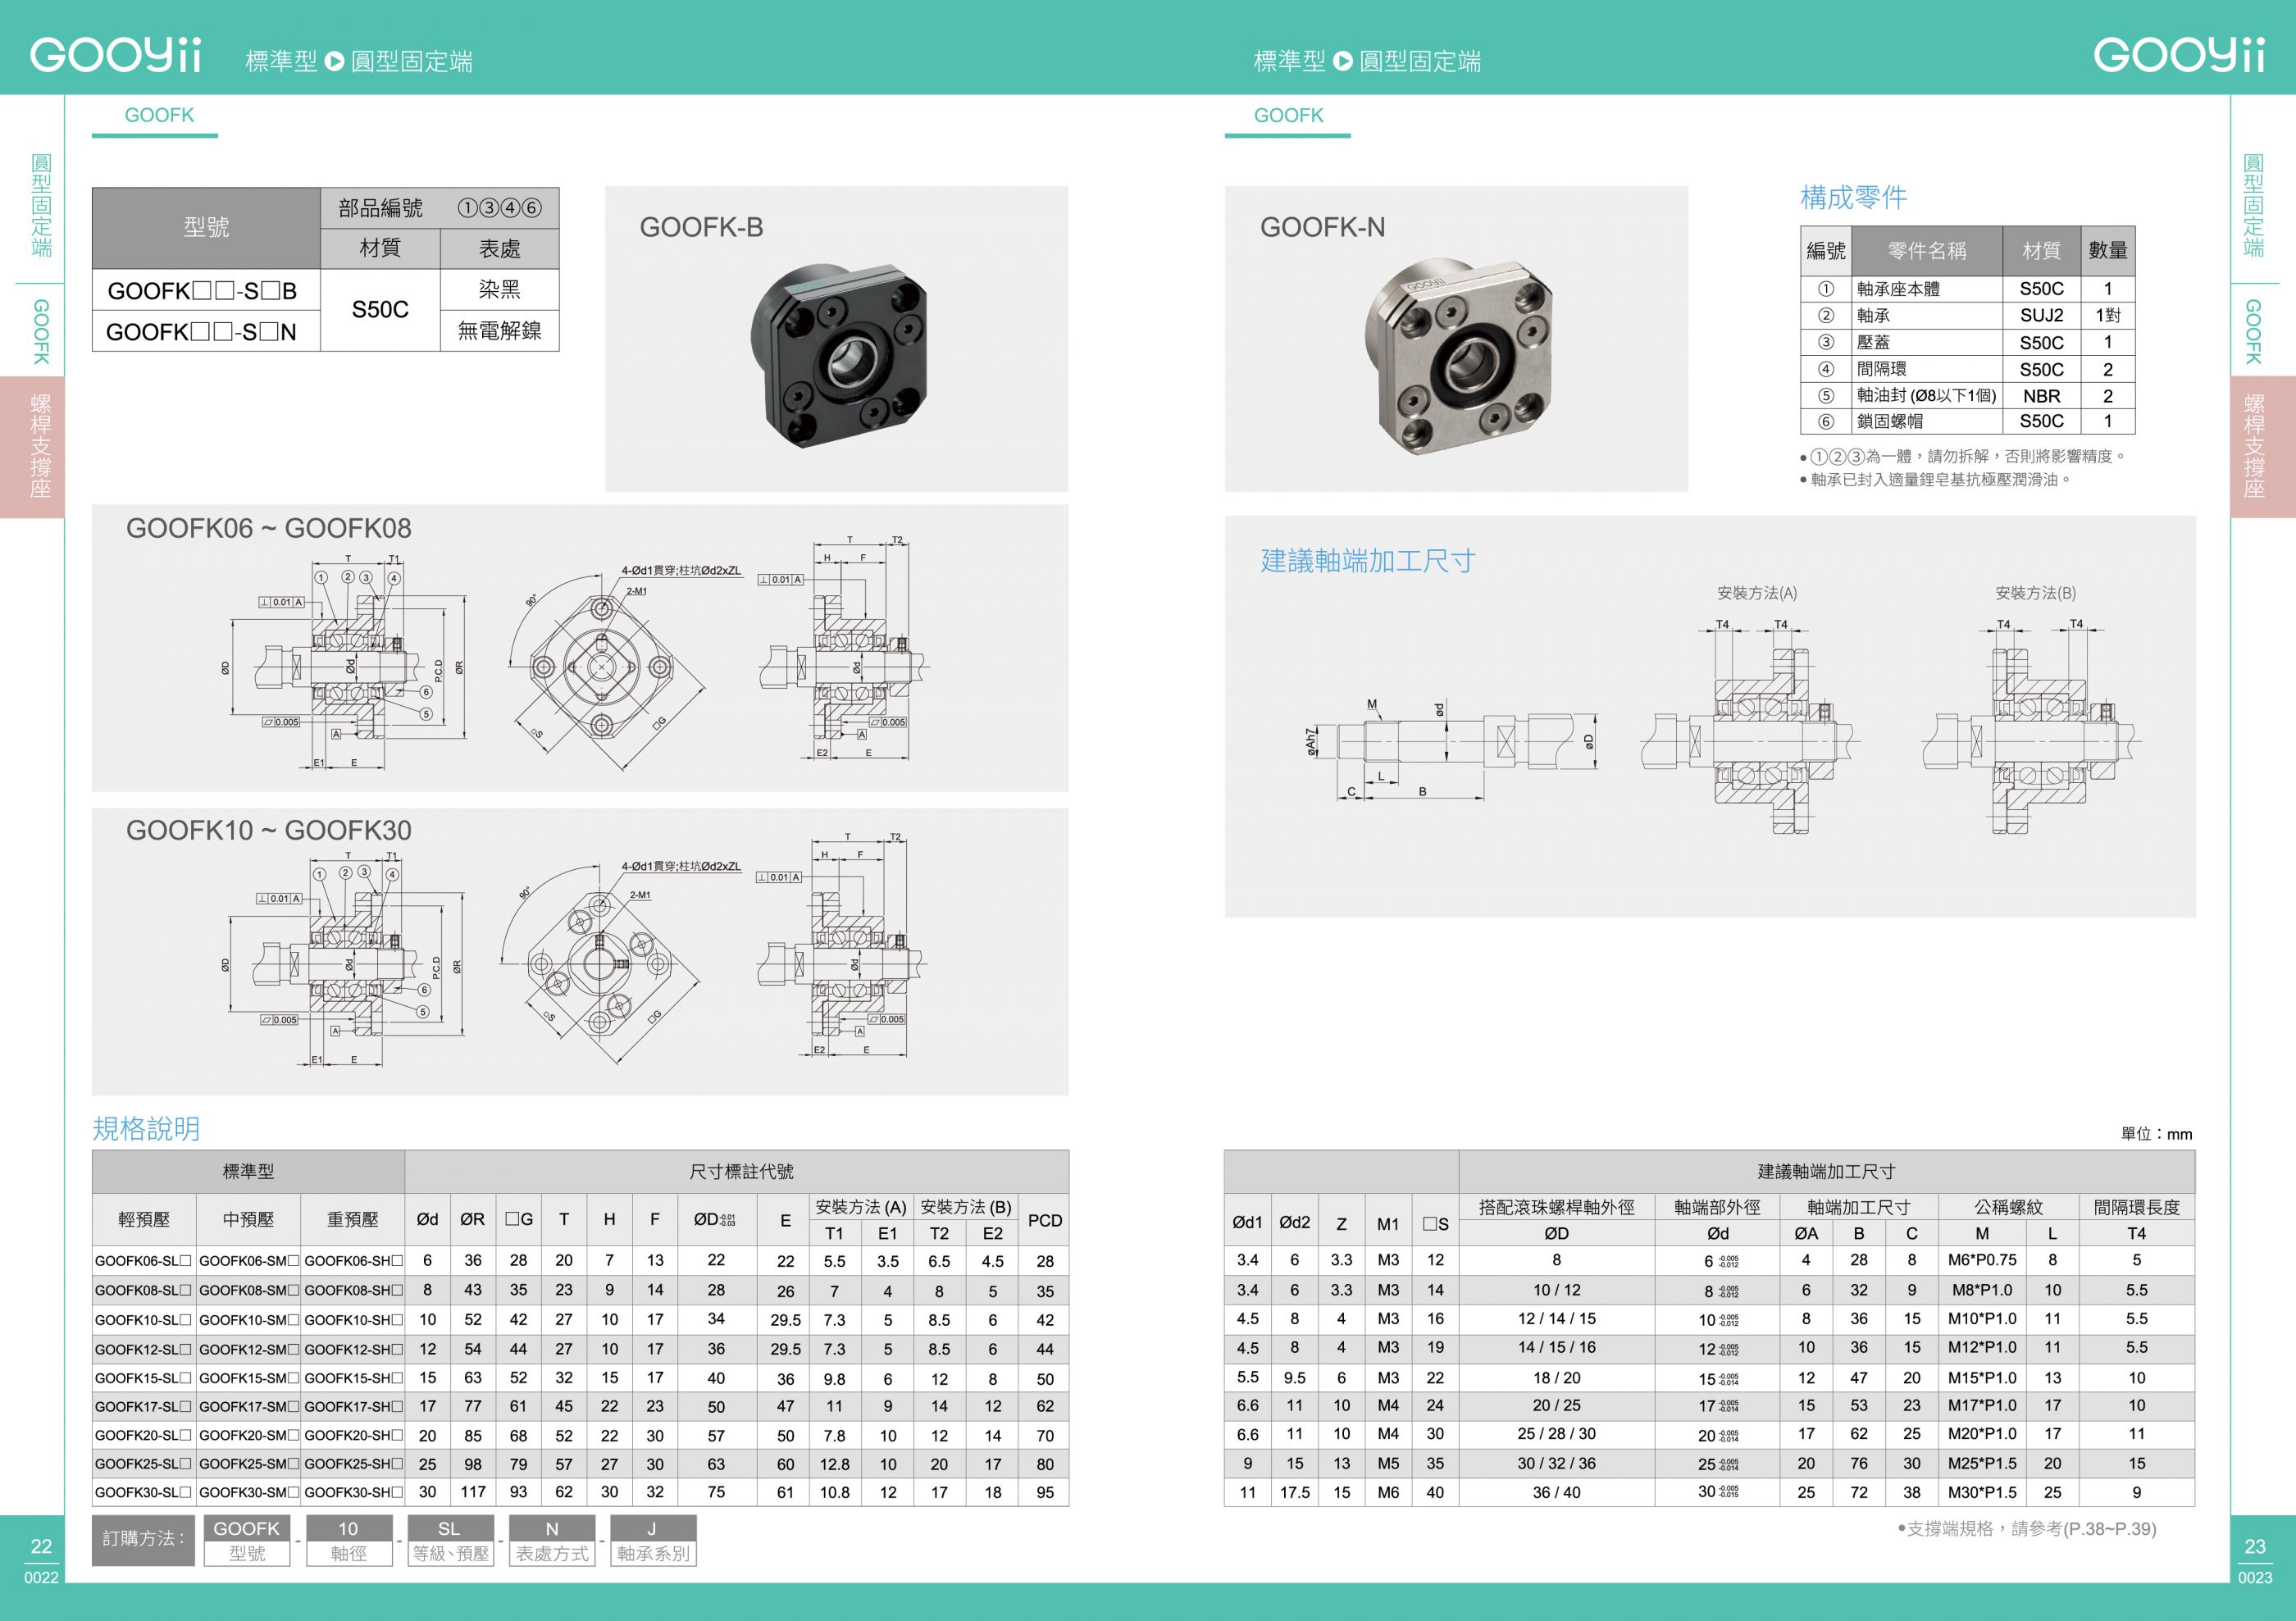Click the 搭配滾珠螺桿軸外徑 column header

coord(1557,1207)
